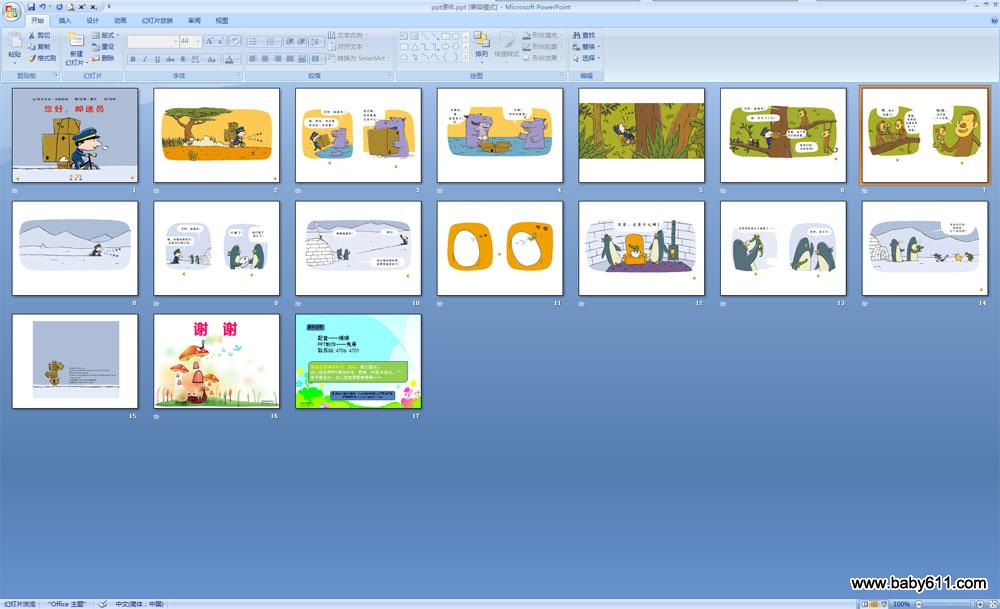Toggle text shadow formatting
1000x609 pixels.
[183, 59]
